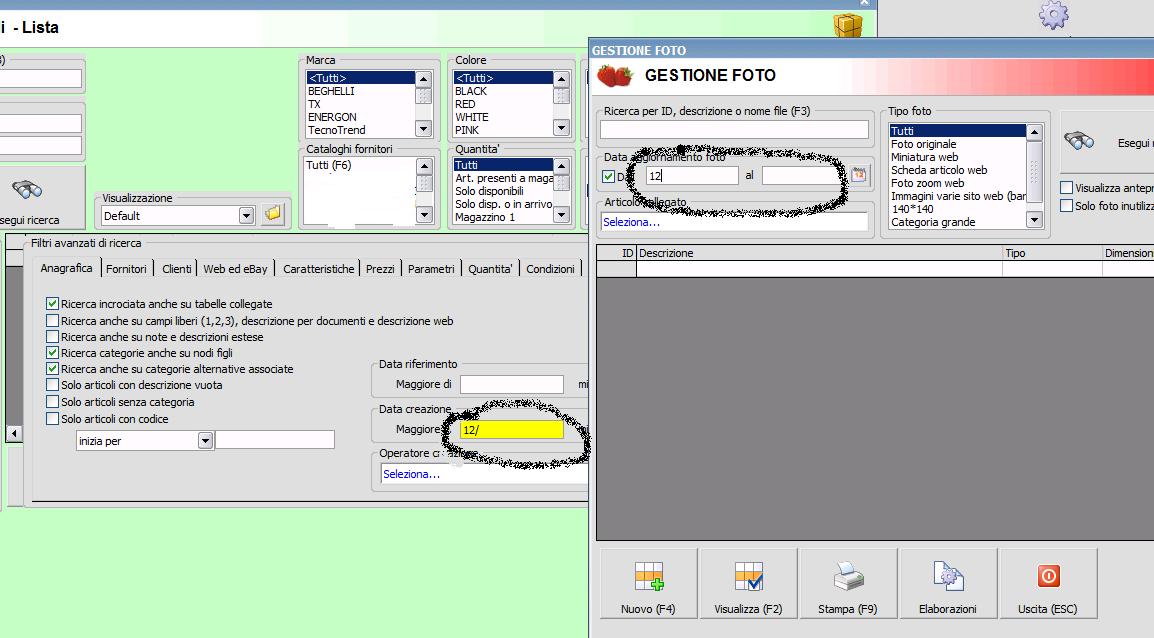The image size is (1154, 638).
Task: Click down arrow of Quantita' list
Action: click(562, 215)
